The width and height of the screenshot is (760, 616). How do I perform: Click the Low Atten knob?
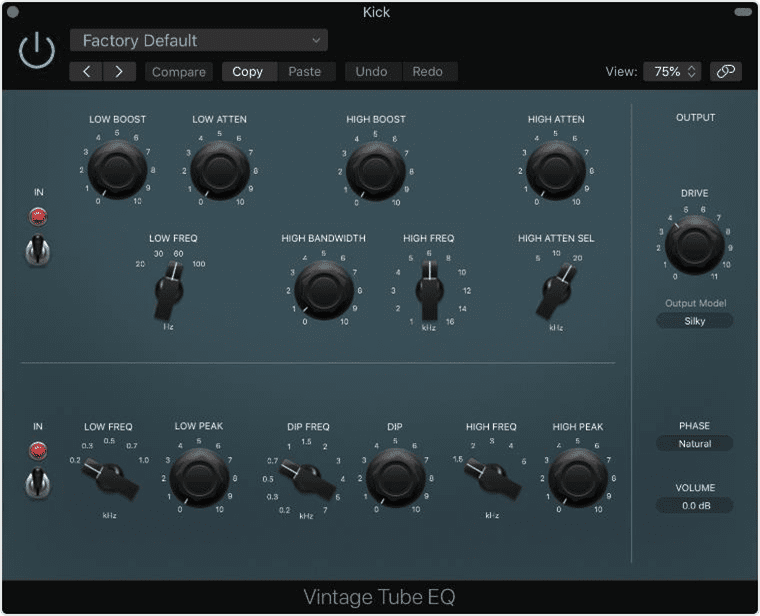pyautogui.click(x=220, y=171)
